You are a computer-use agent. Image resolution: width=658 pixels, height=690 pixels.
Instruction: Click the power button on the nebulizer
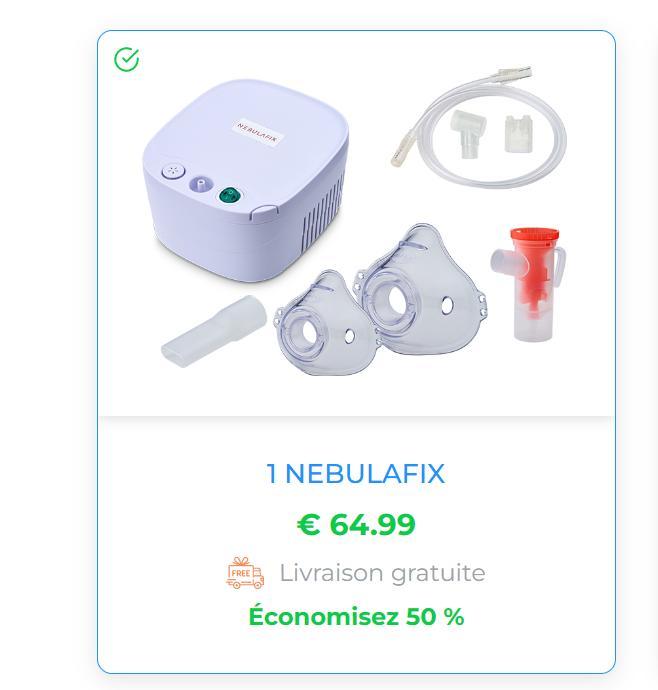point(173,171)
